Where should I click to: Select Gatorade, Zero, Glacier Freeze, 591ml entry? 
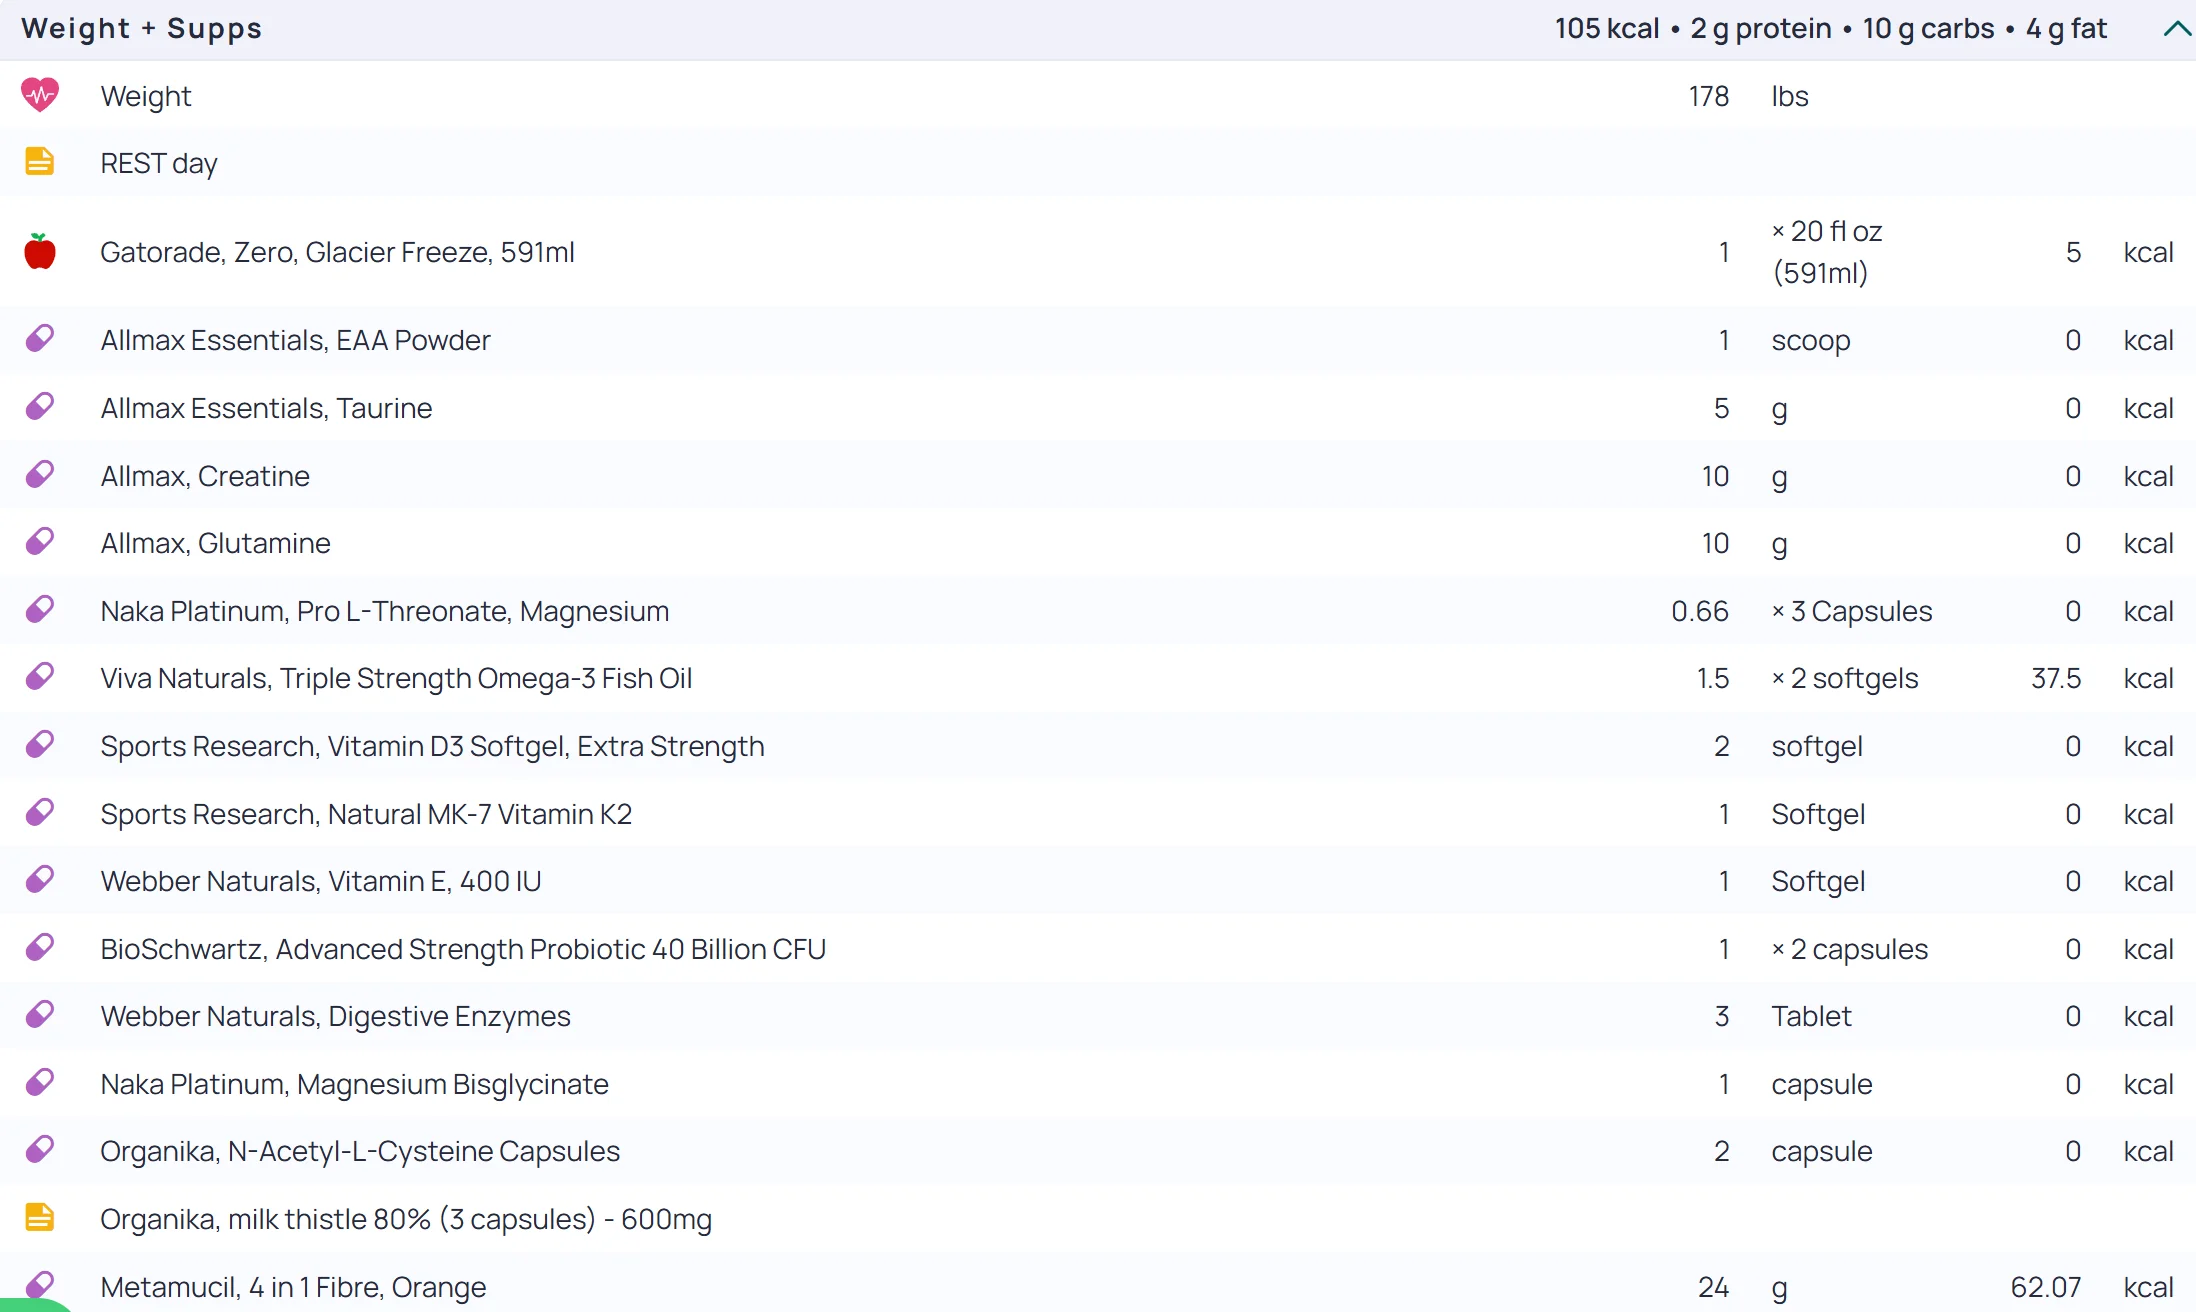click(x=338, y=252)
